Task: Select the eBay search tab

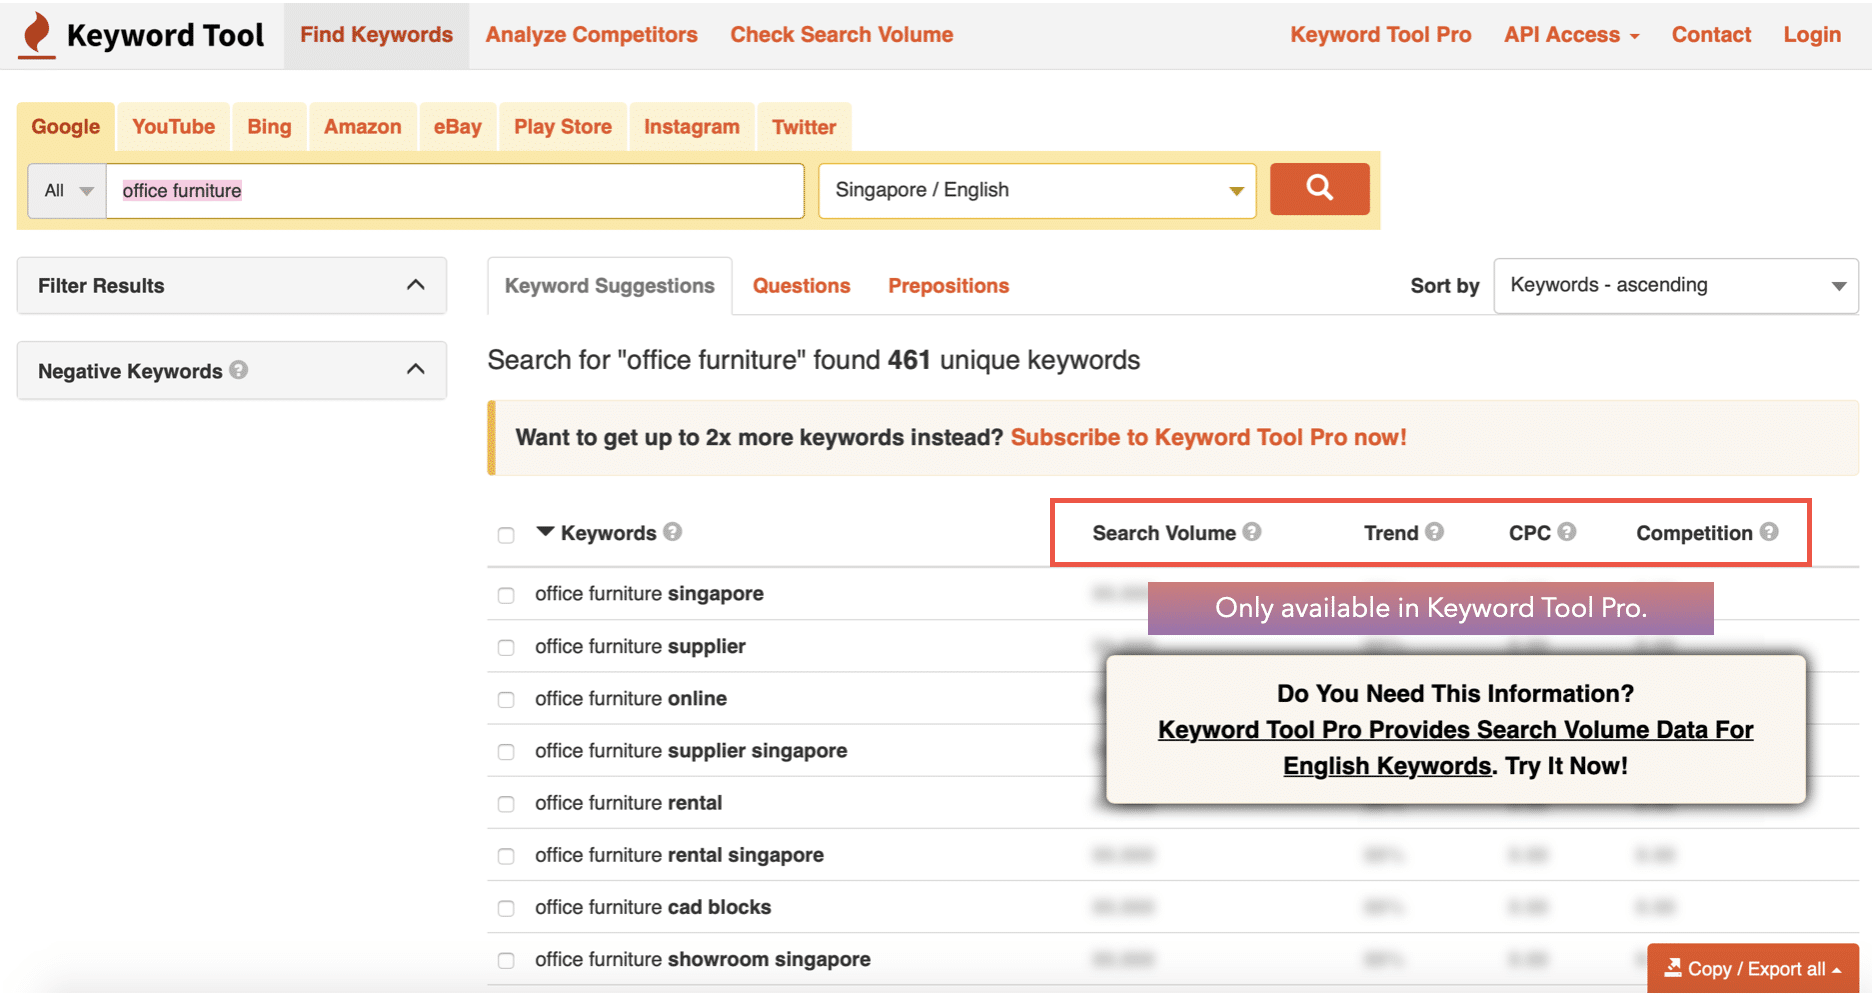Action: (457, 127)
